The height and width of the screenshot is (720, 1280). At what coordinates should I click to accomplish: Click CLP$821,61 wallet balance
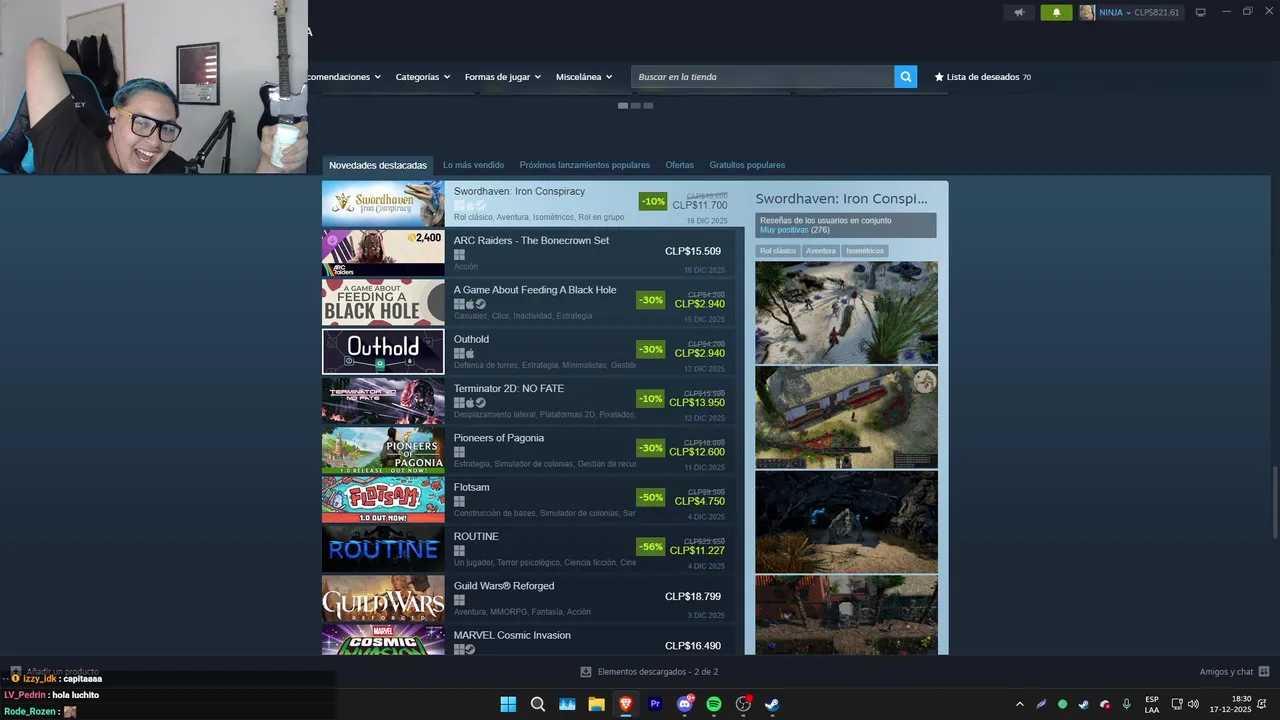pos(1157,12)
